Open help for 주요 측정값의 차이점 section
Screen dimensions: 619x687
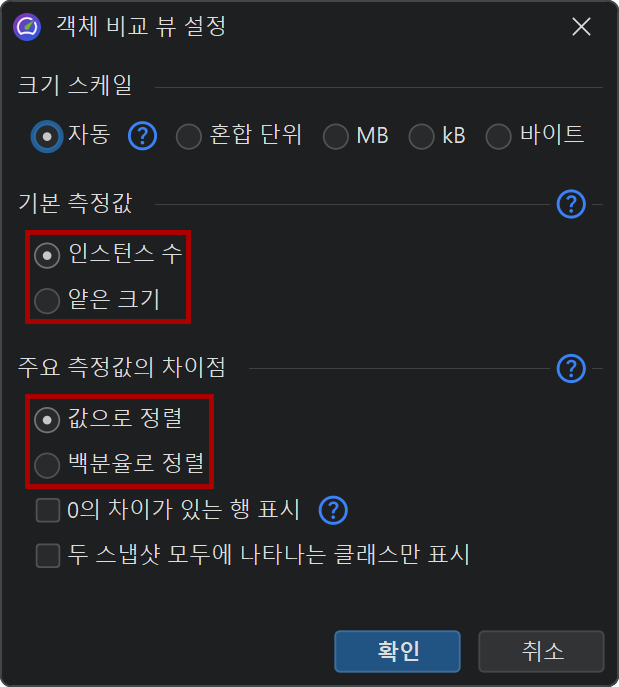pos(570,368)
